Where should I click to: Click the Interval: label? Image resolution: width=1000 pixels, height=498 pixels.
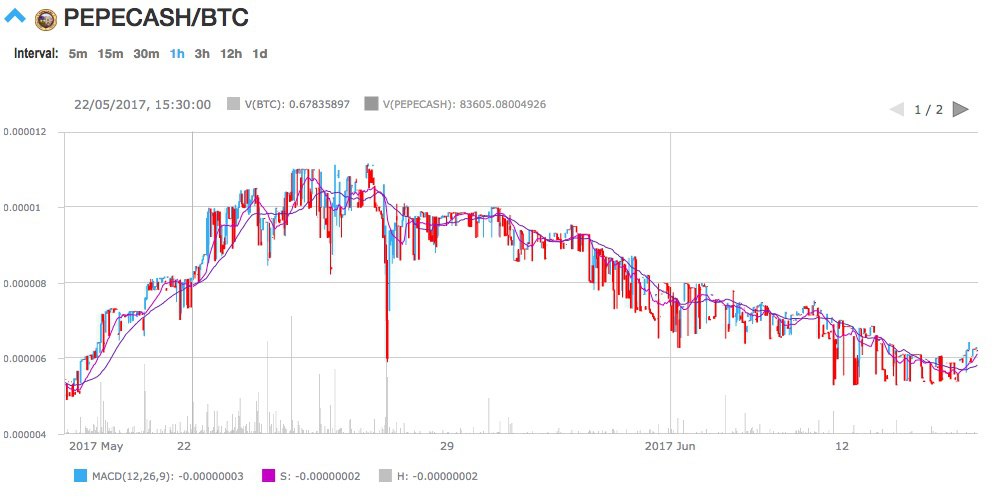click(x=36, y=54)
